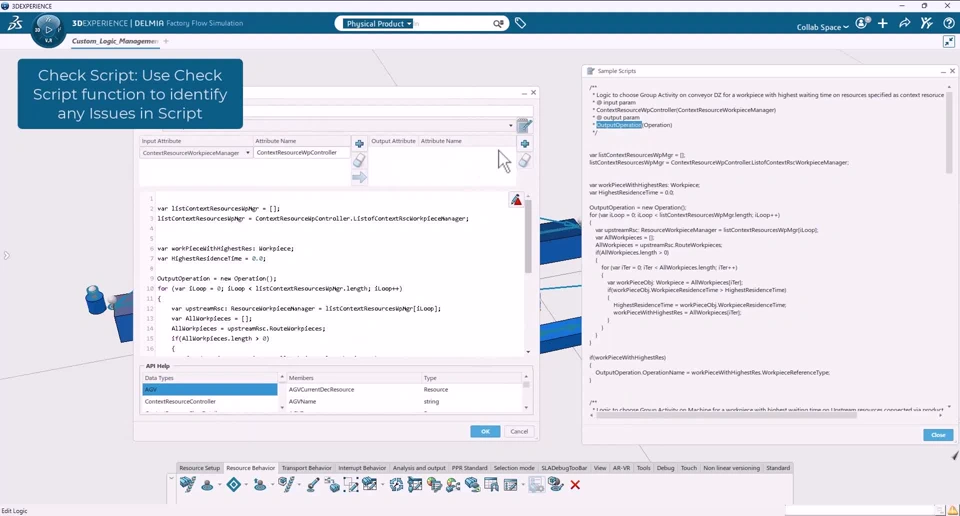
Task: Switch to the Resource Setup tab
Action: pos(200,468)
